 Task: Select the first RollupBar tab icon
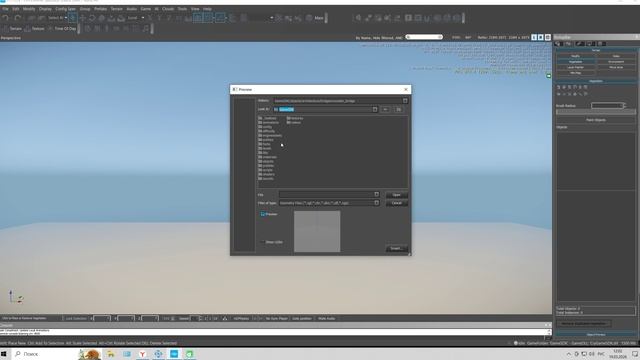pos(558,44)
